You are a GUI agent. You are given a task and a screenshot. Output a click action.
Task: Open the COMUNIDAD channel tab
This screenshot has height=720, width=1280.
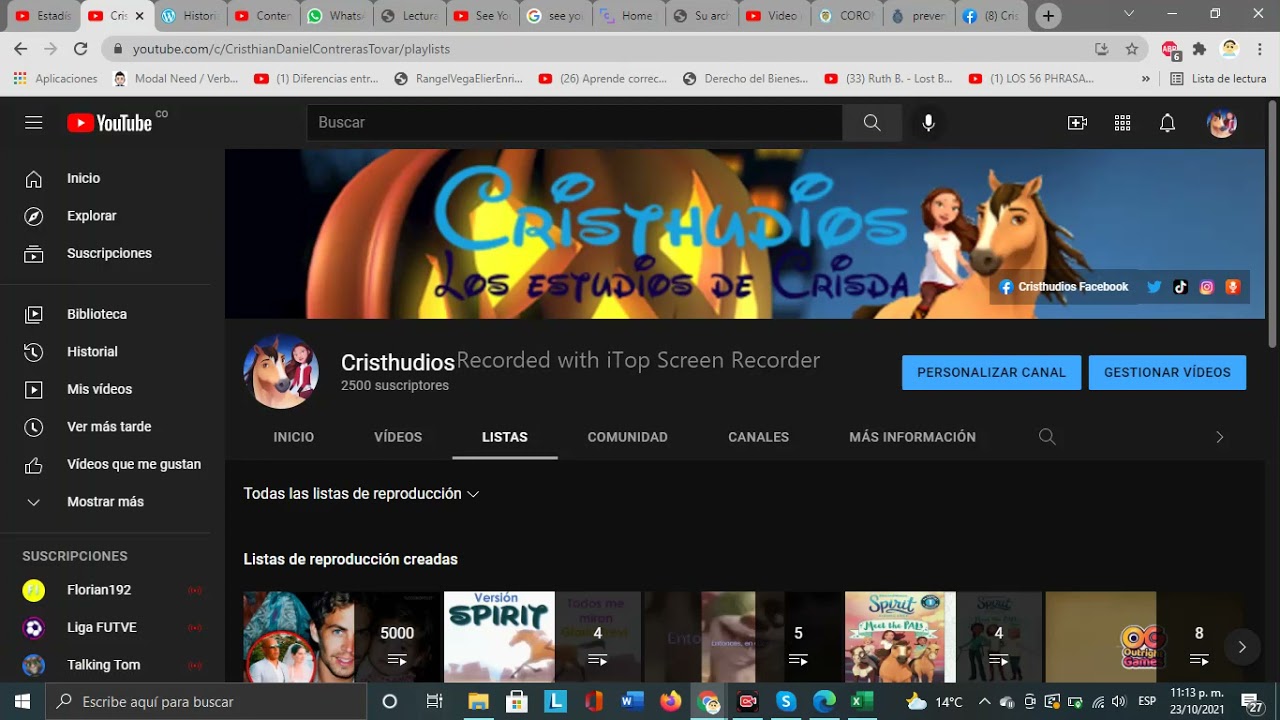click(x=628, y=437)
